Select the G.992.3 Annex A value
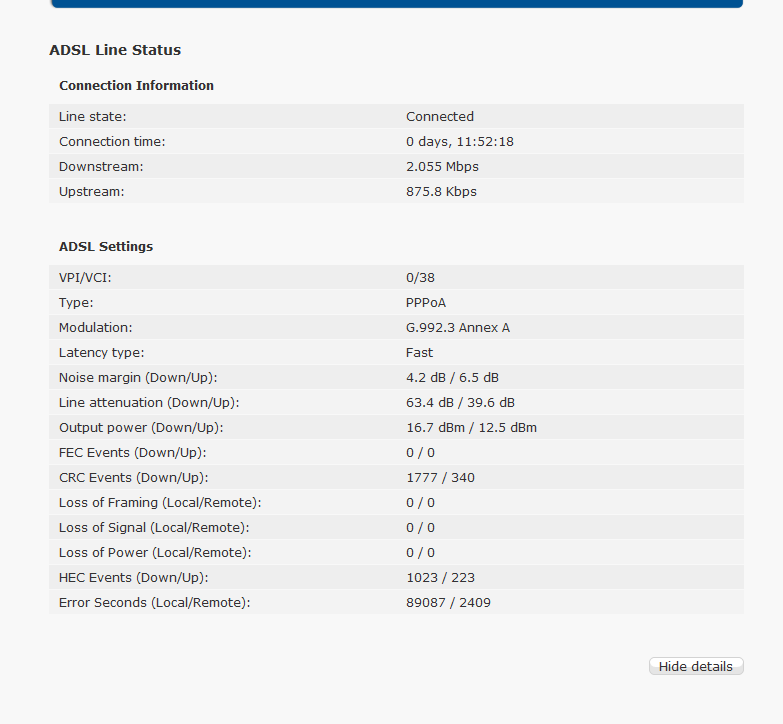This screenshot has height=724, width=783. point(457,327)
